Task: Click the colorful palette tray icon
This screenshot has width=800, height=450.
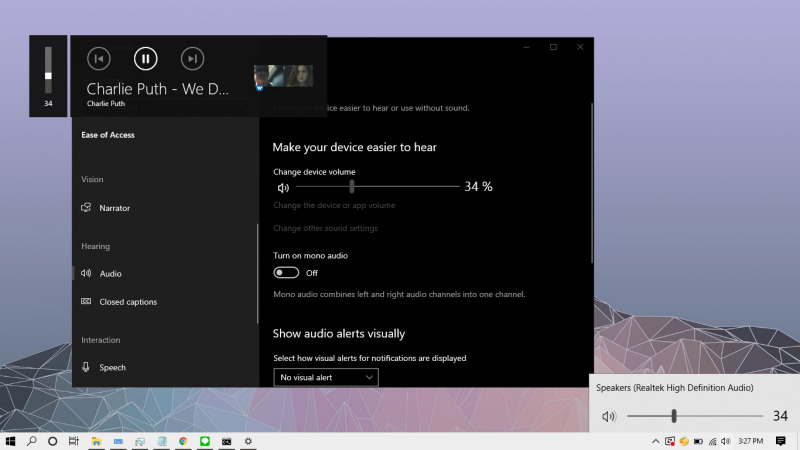Action: pos(684,441)
